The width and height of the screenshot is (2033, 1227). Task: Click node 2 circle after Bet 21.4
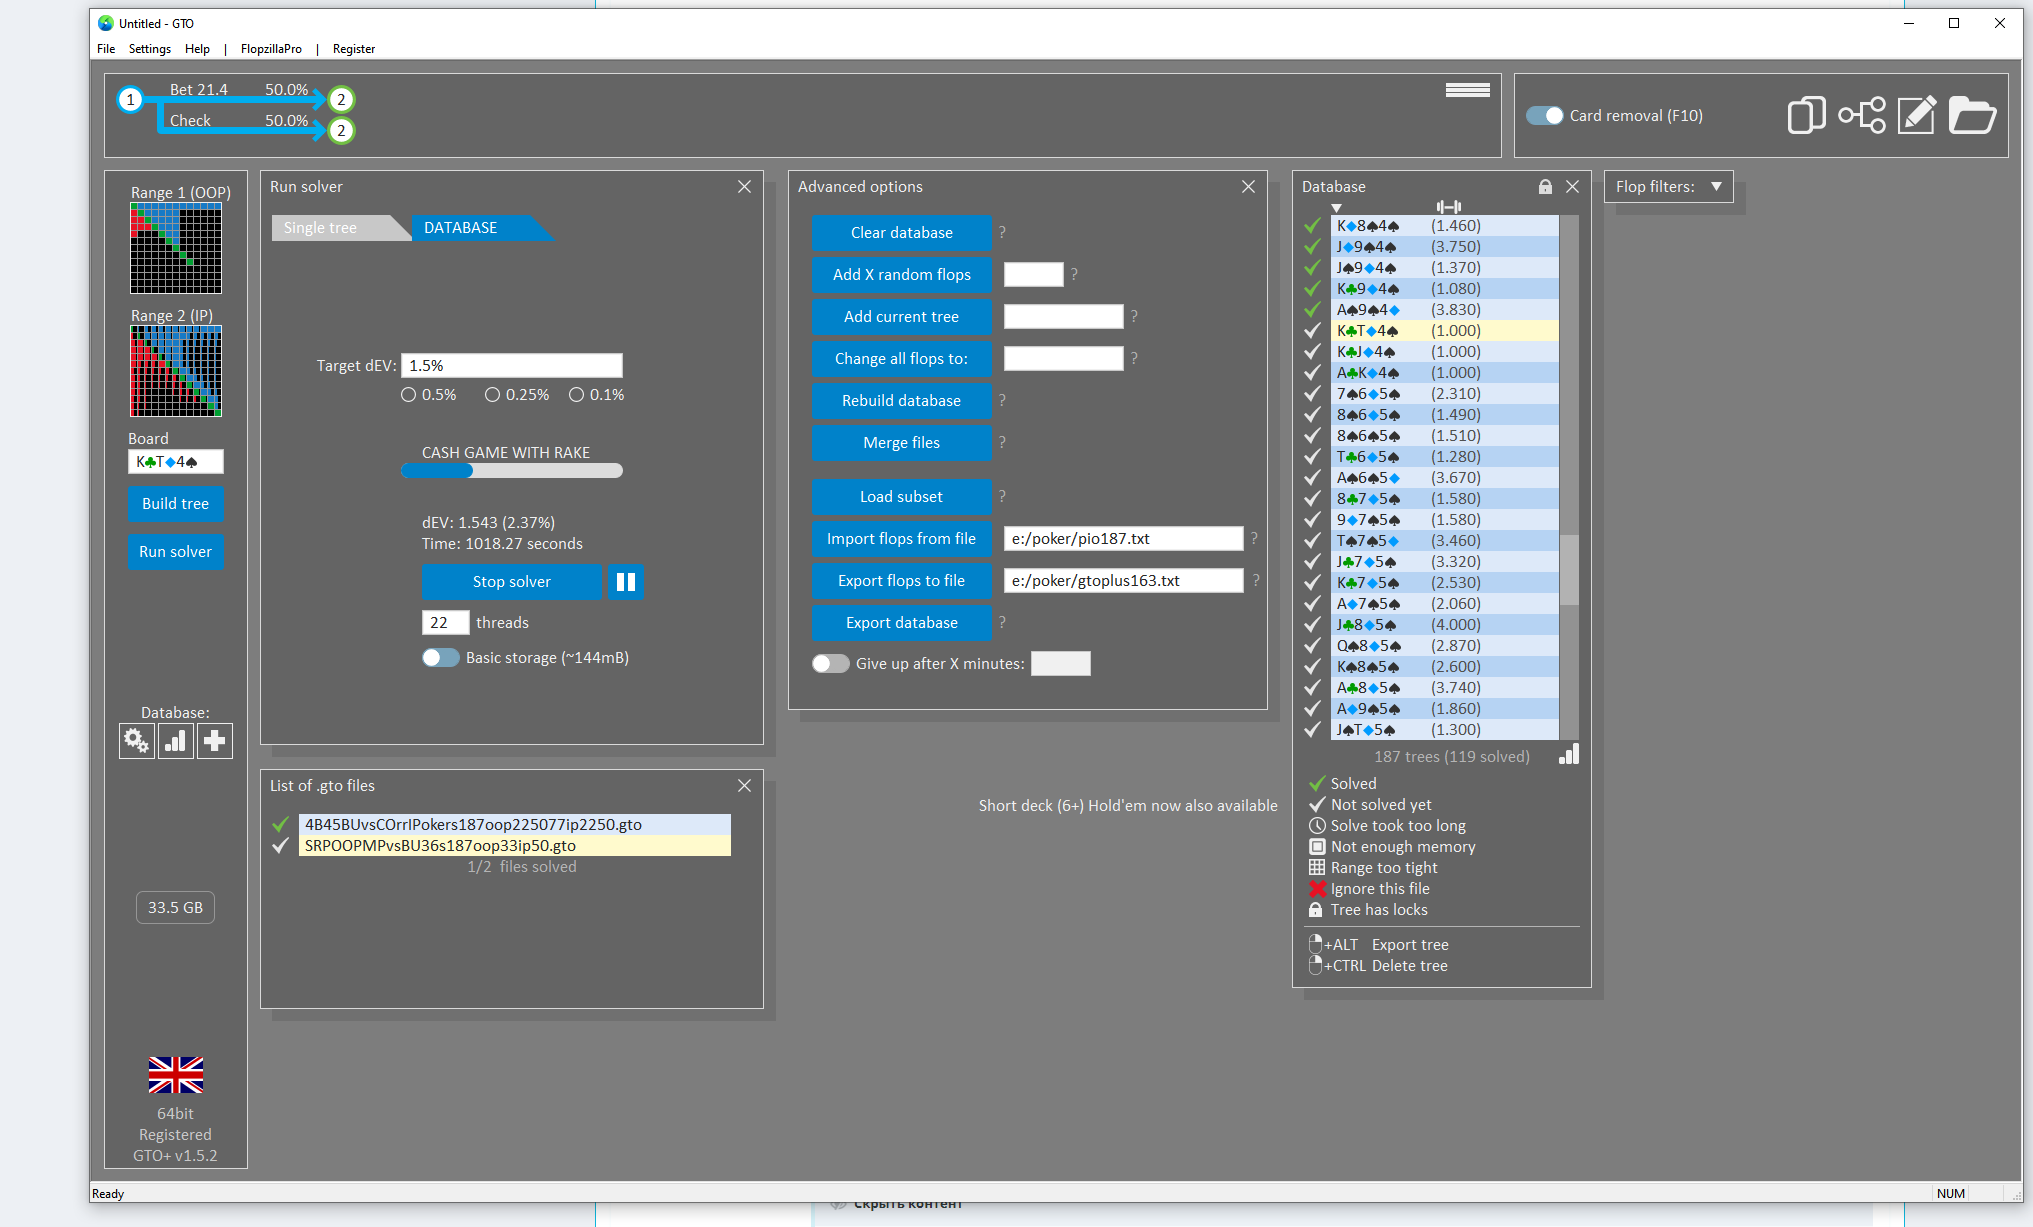point(341,100)
